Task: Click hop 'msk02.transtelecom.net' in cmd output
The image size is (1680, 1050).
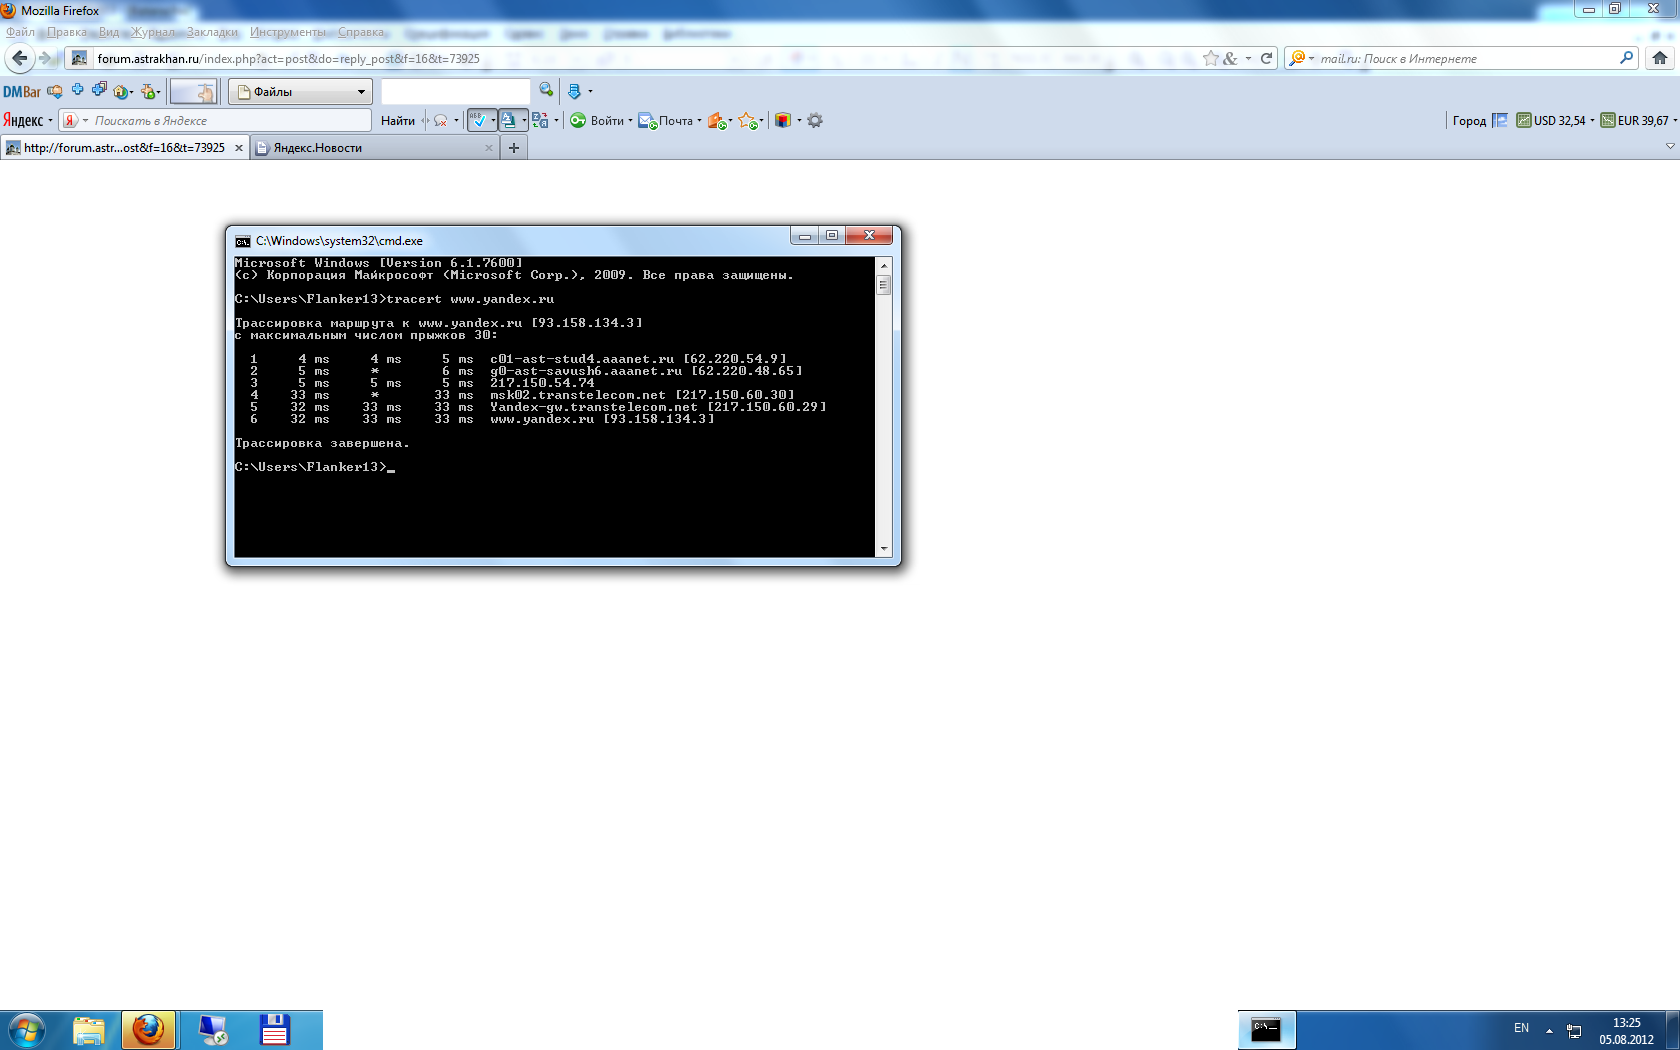Action: (578, 395)
